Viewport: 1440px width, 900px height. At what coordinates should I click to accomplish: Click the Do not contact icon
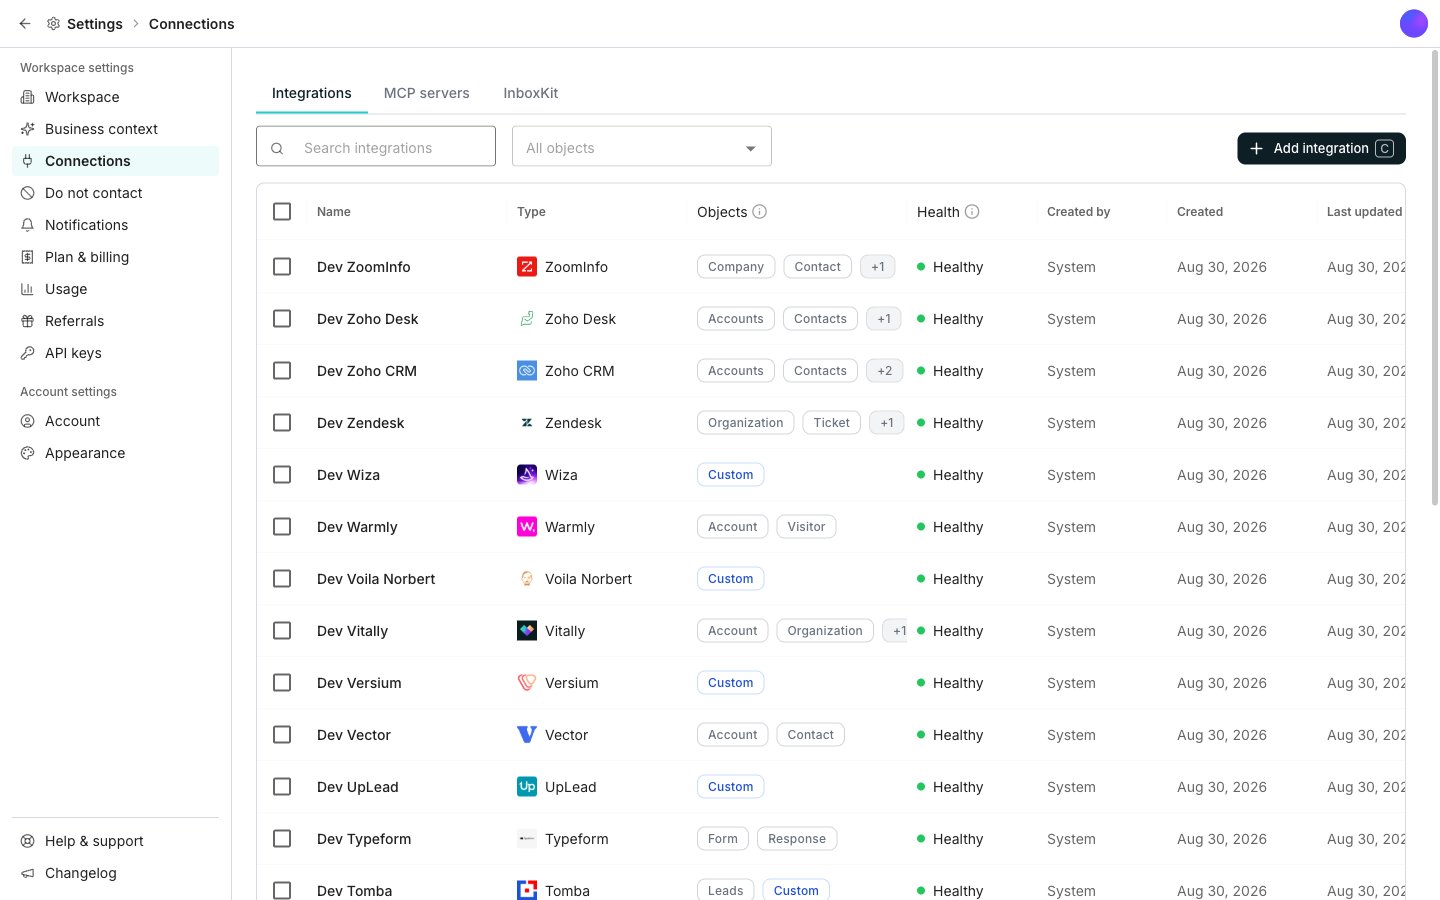[x=28, y=193]
